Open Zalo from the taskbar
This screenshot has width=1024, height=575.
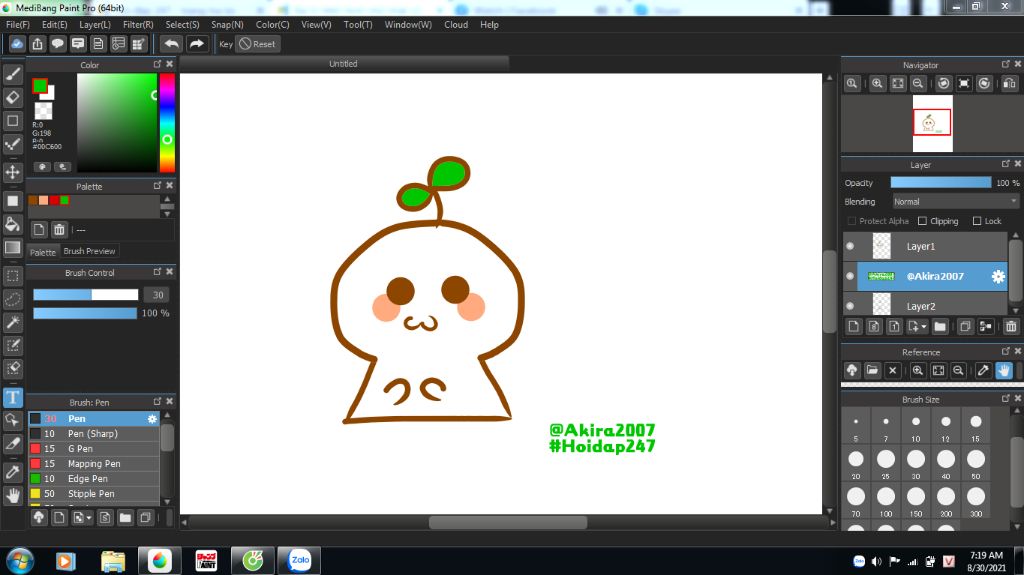coord(300,561)
